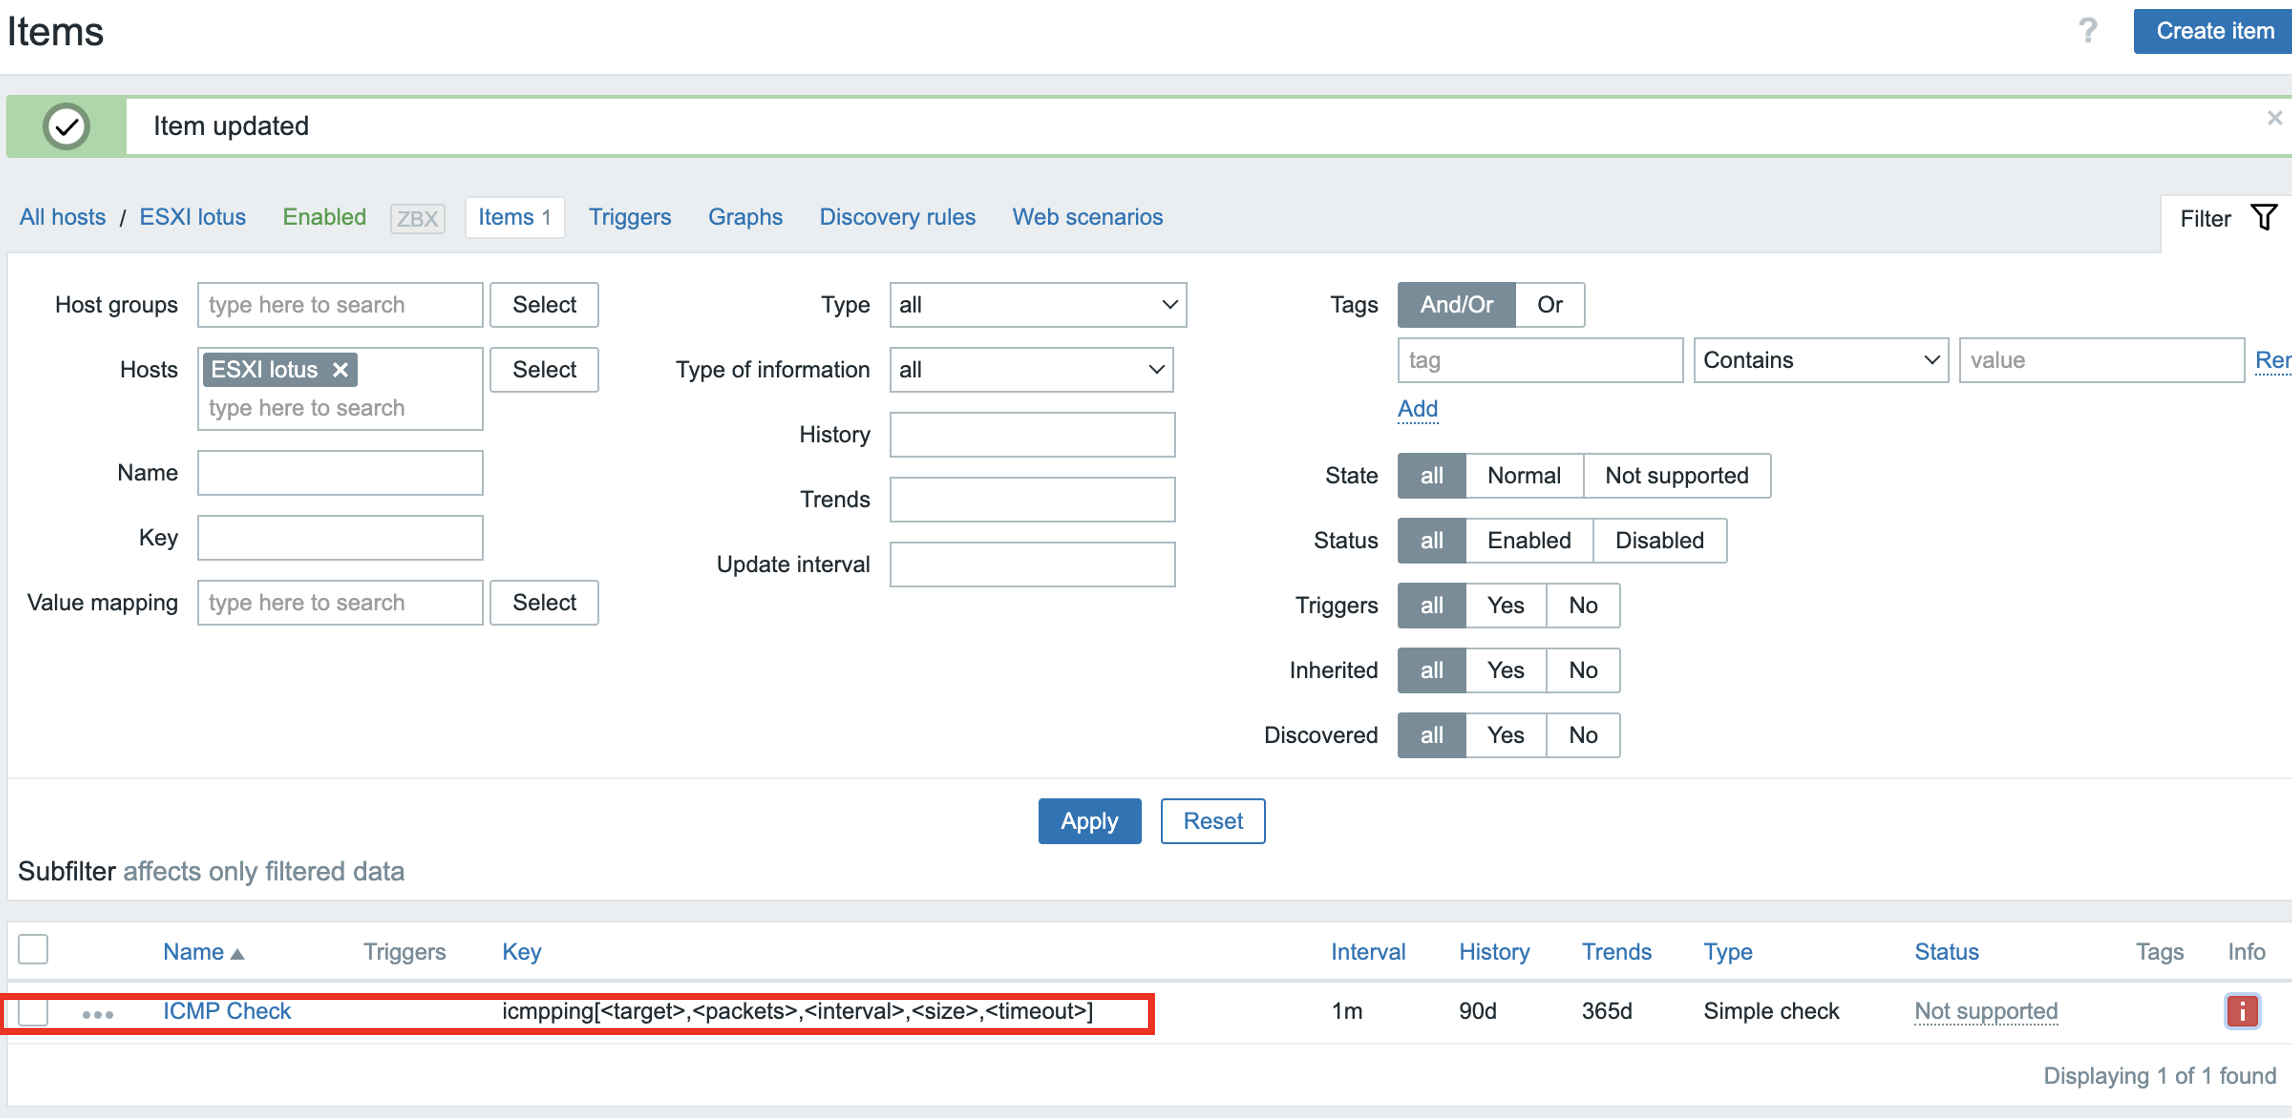Dismiss the Item updated message

click(x=2274, y=118)
